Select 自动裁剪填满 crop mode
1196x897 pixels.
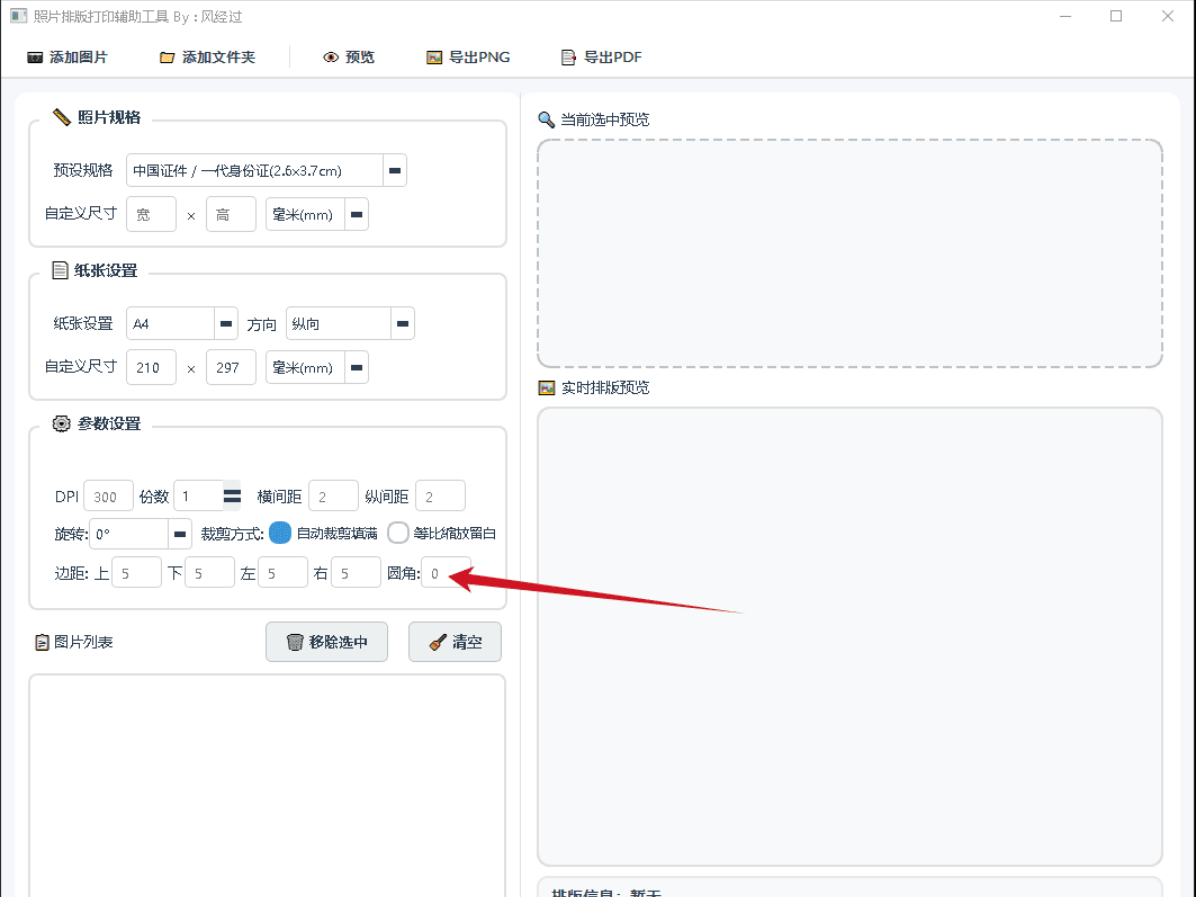pos(280,533)
